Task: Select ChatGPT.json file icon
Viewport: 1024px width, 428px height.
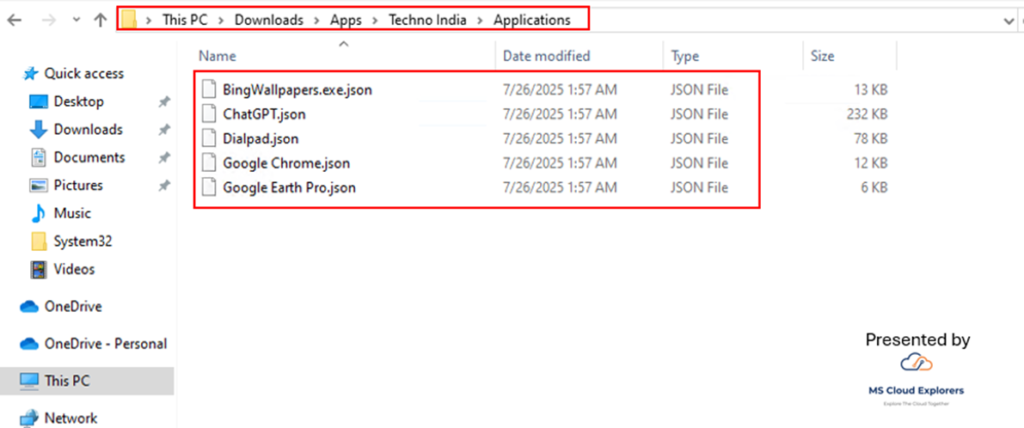Action: click(x=208, y=114)
